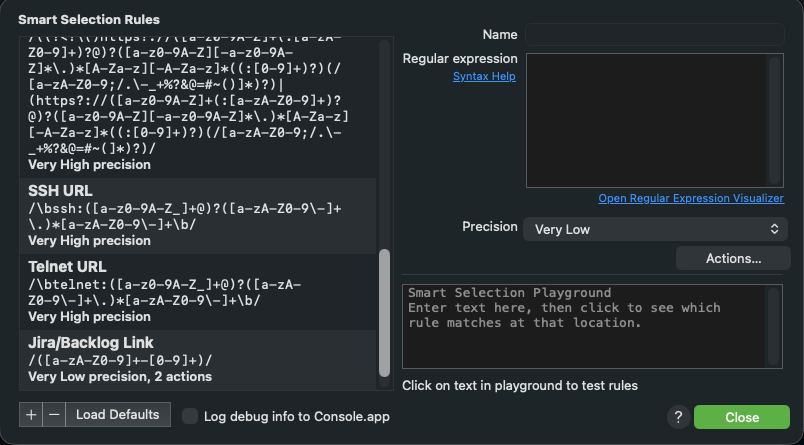Open help with question mark button

tap(678, 417)
